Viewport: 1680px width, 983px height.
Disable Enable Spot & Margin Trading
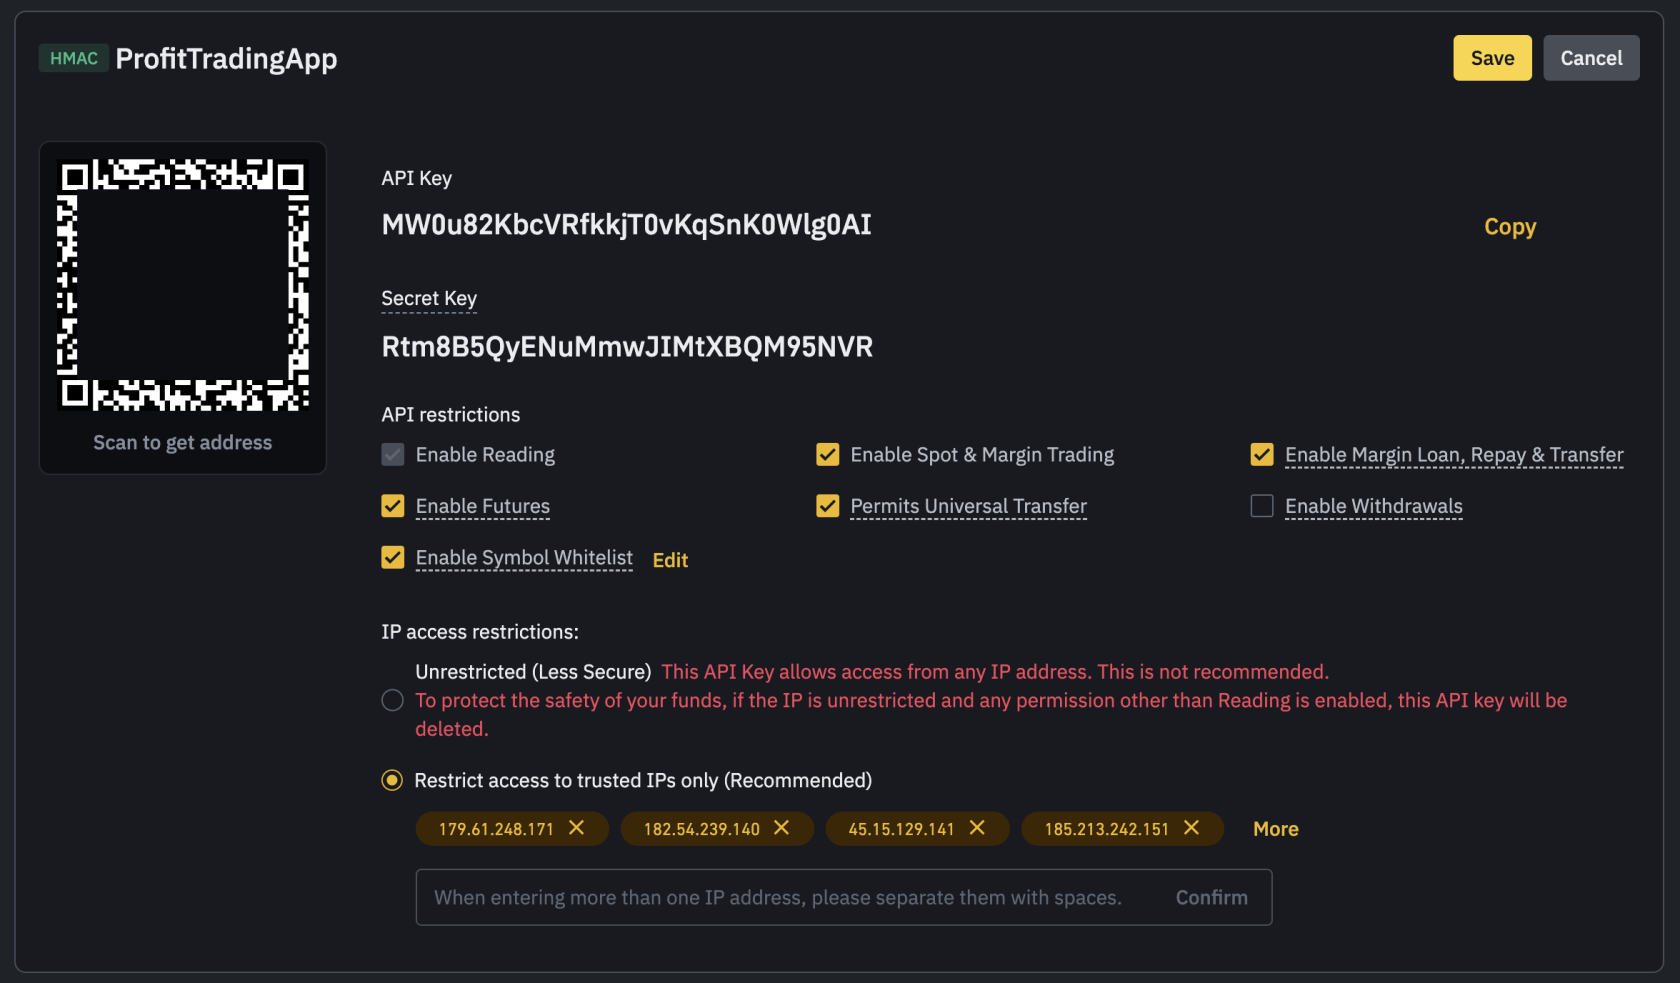click(x=827, y=454)
